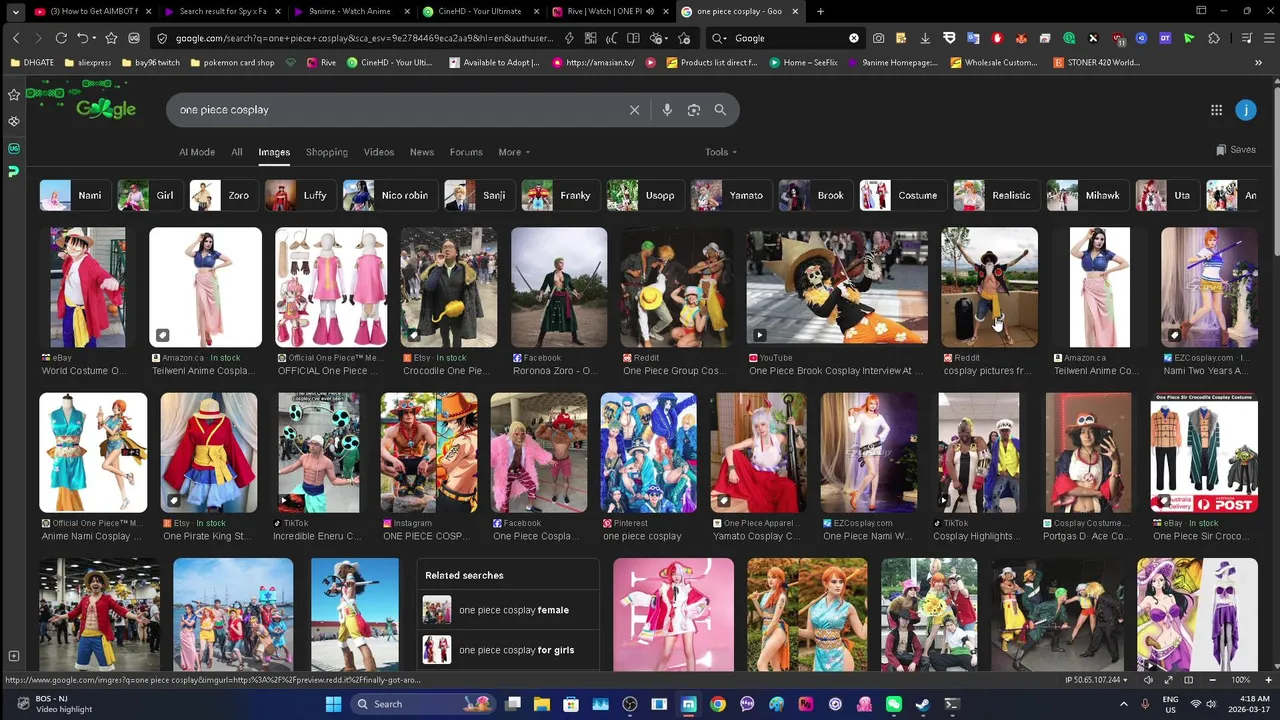Image resolution: width=1280 pixels, height=720 pixels.
Task: Open One Piece Brook Cosplay Interview YouTube thumbnail
Action: (x=836, y=287)
